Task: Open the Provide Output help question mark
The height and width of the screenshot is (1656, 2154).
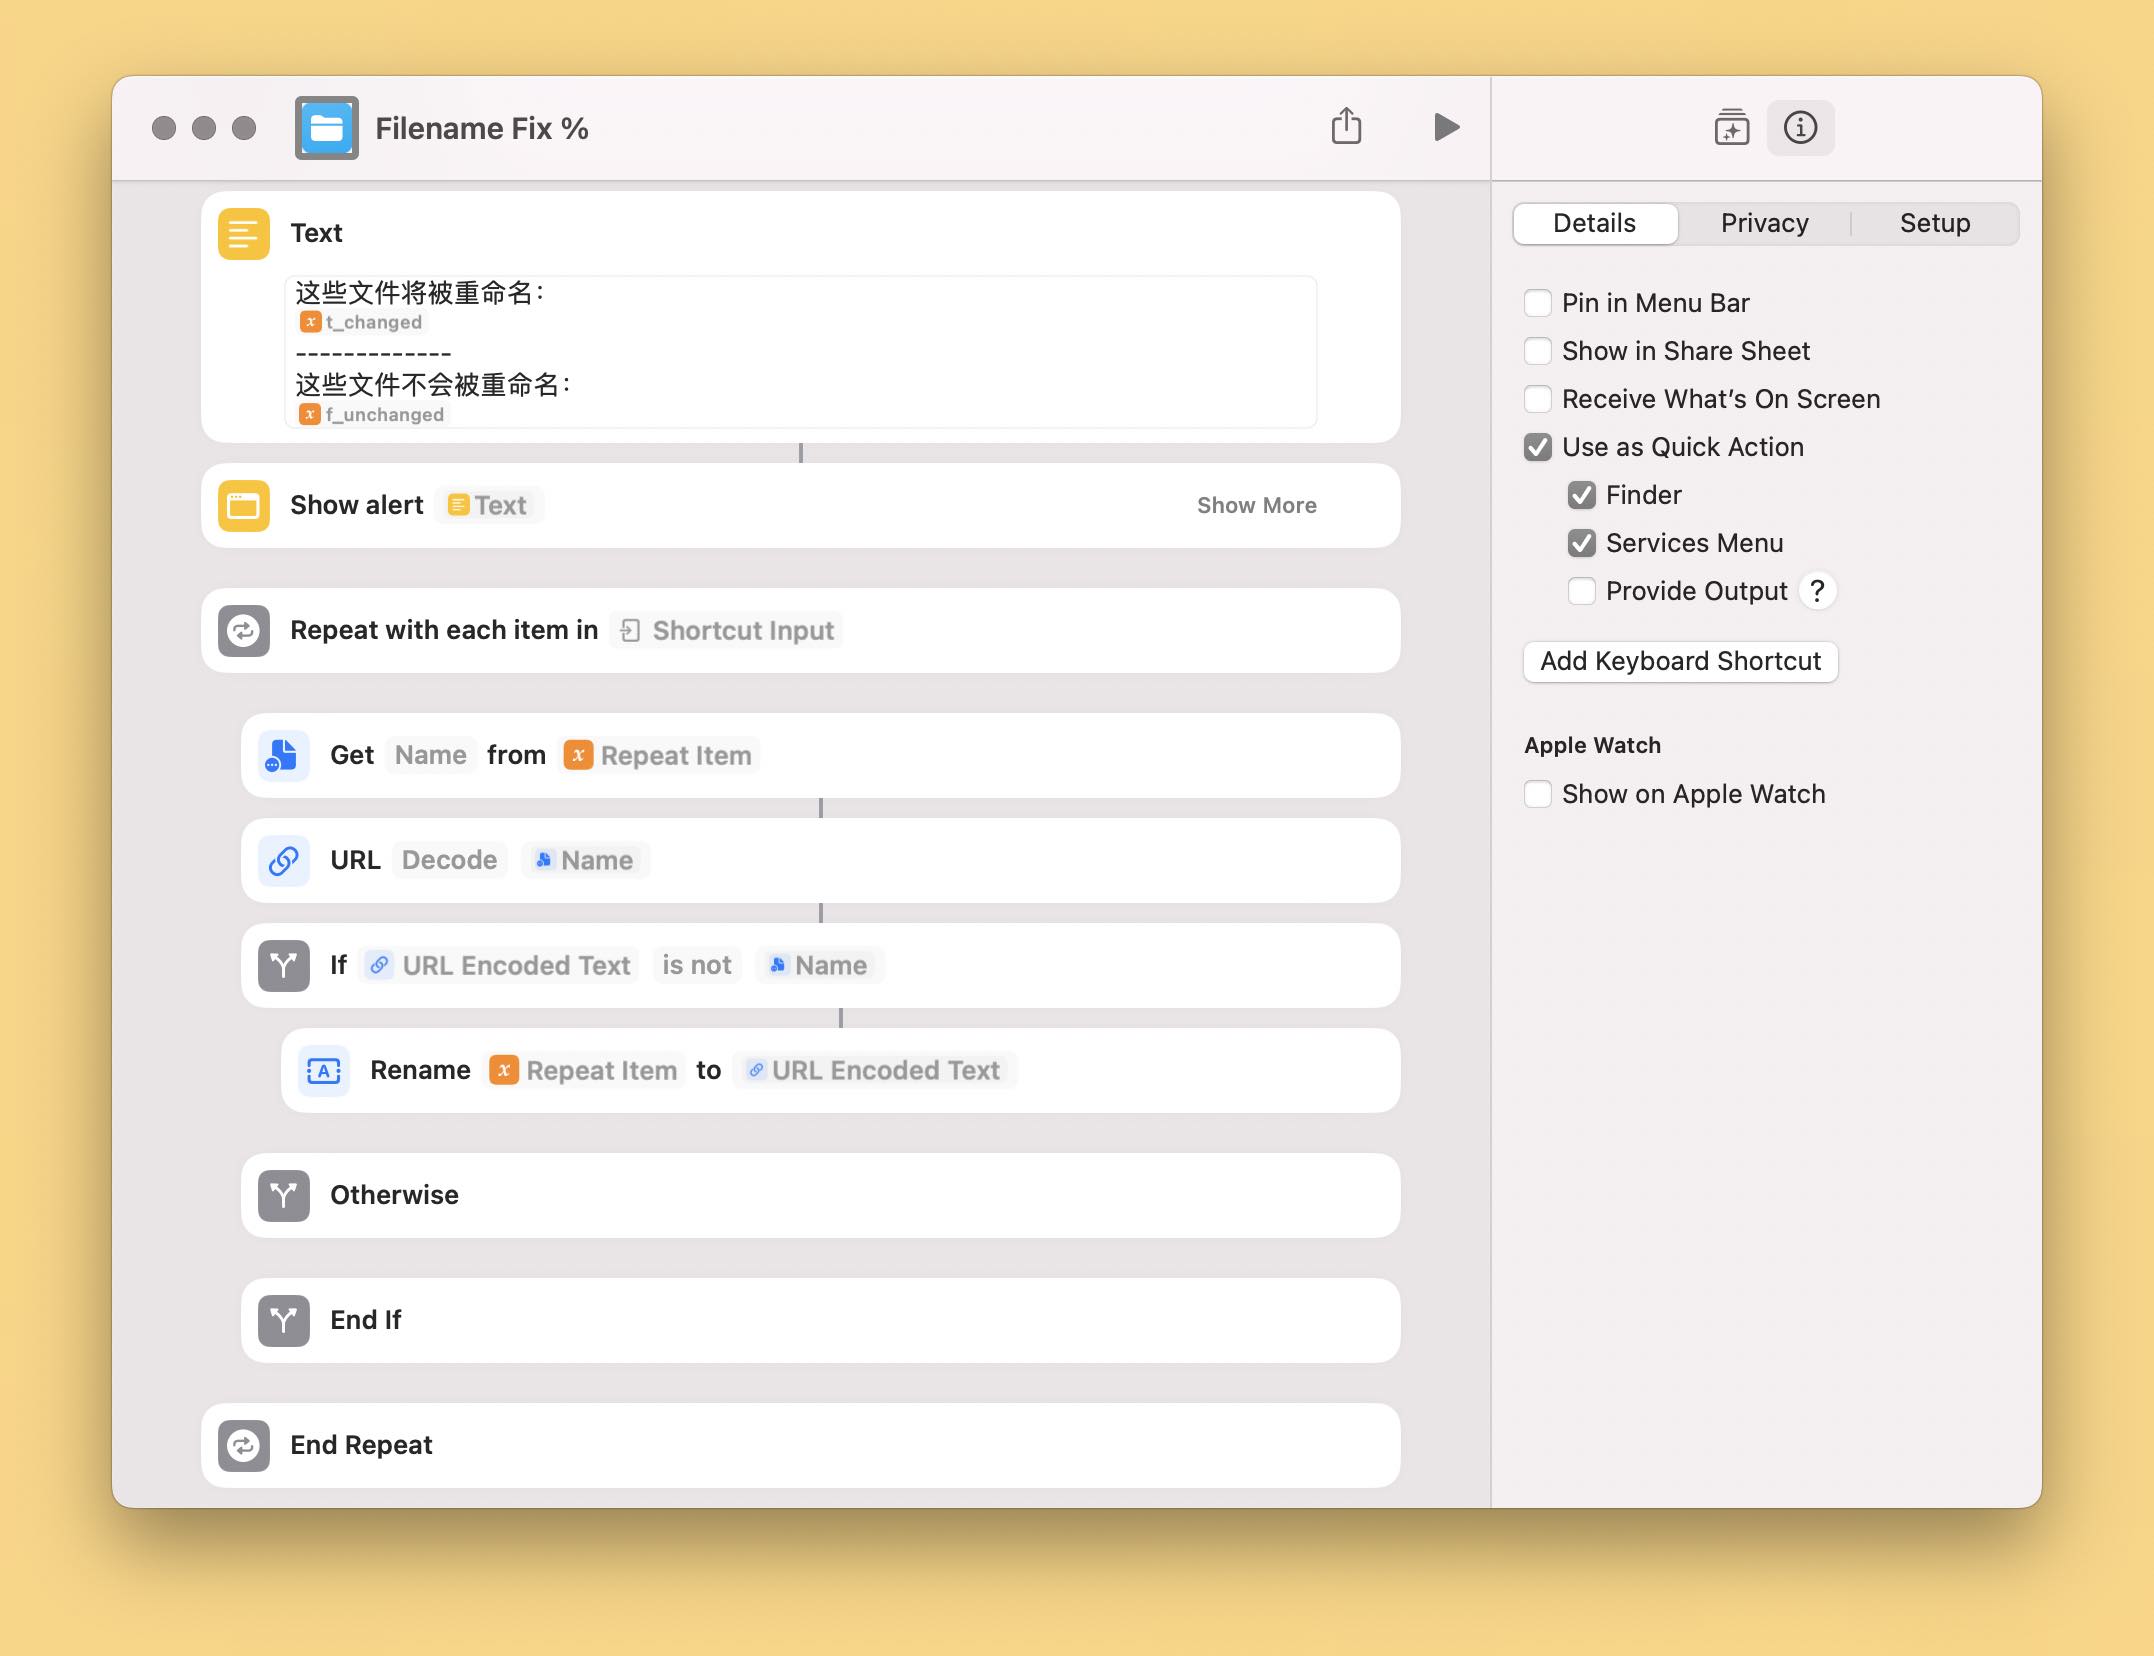Action: coord(1817,591)
